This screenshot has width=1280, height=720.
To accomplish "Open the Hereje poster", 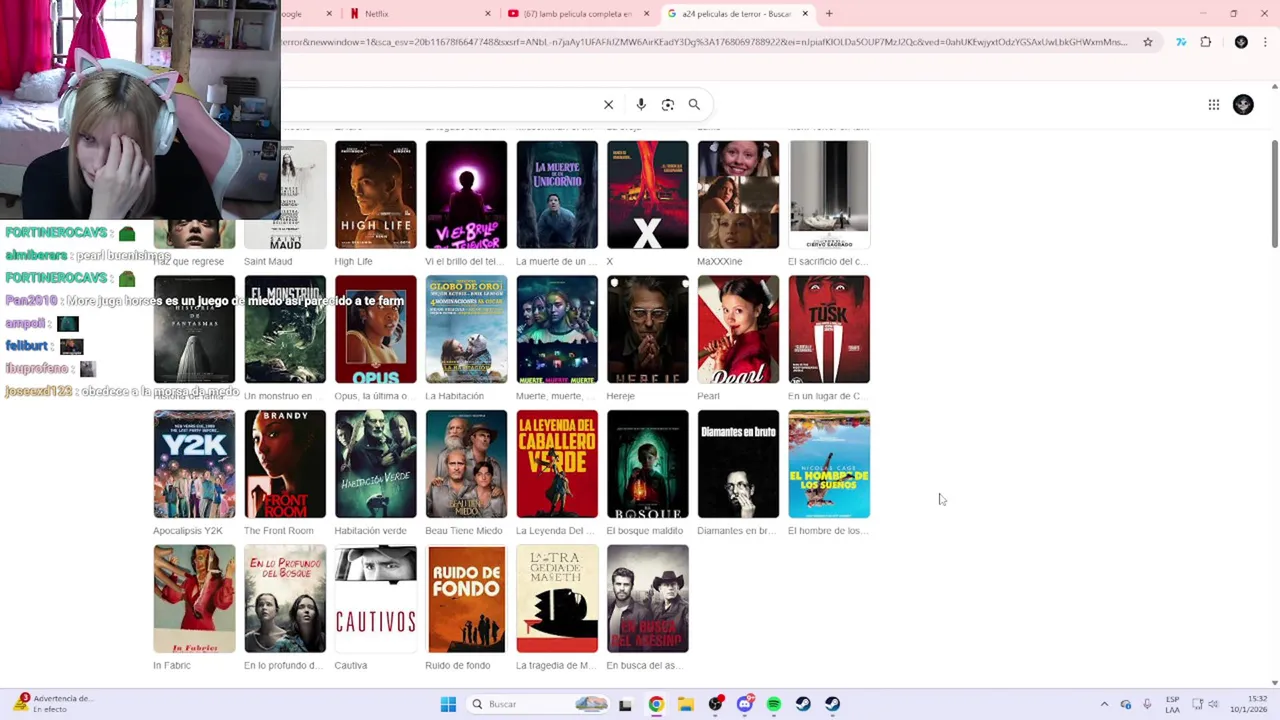I will [647, 329].
